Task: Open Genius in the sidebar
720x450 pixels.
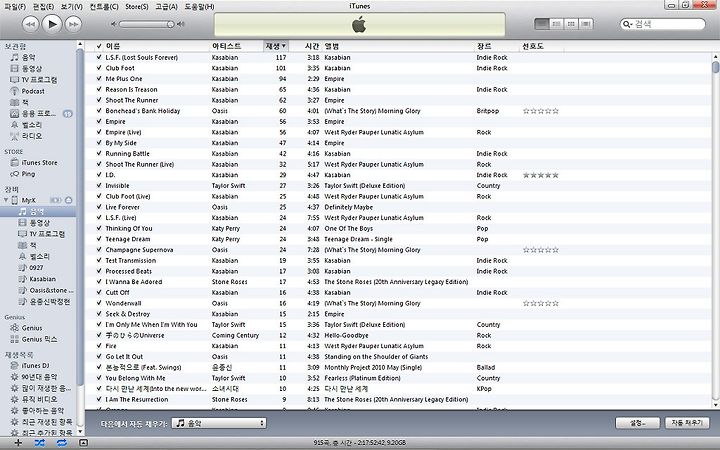Action: [x=32, y=328]
